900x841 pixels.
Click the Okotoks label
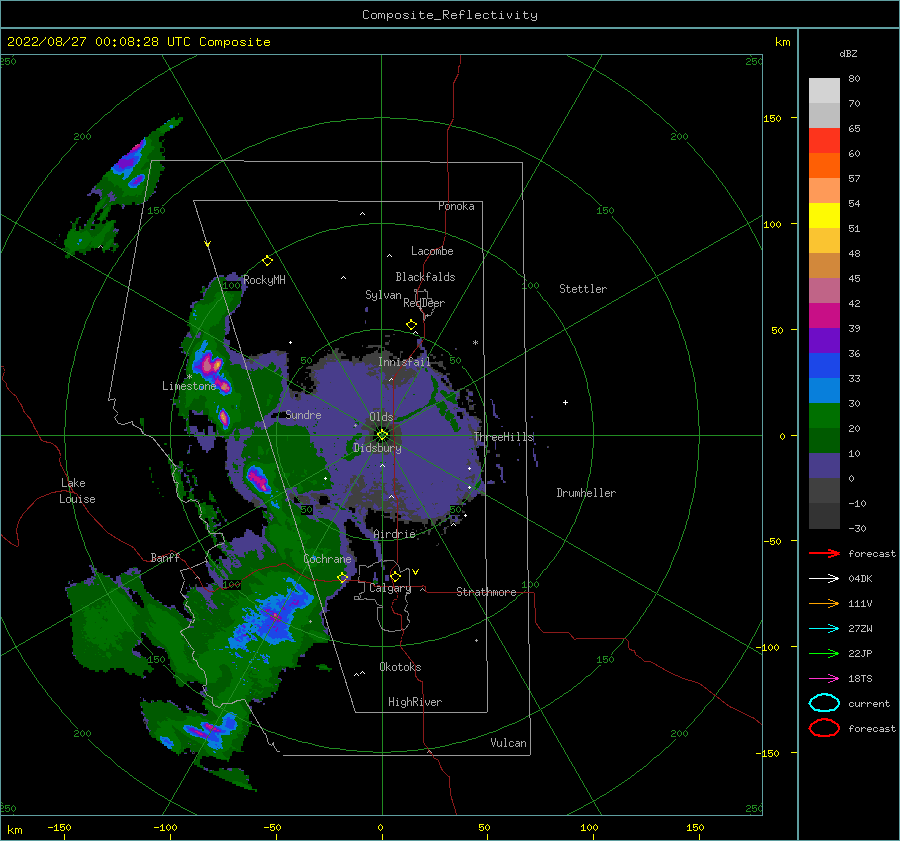tap(400, 667)
